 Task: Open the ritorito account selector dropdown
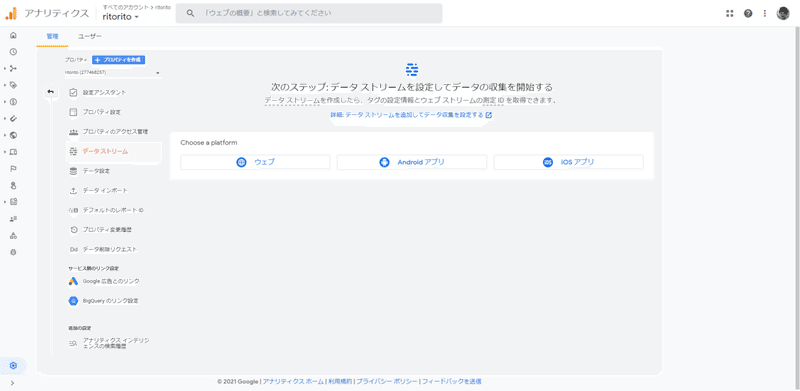[120, 17]
